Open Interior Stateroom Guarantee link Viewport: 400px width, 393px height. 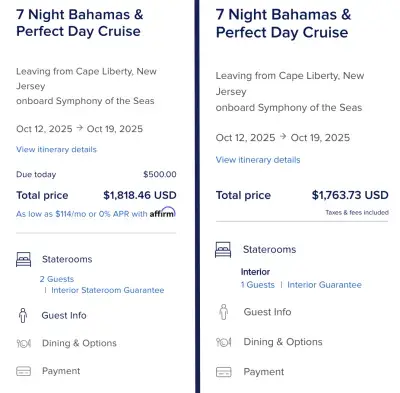pyautogui.click(x=108, y=290)
